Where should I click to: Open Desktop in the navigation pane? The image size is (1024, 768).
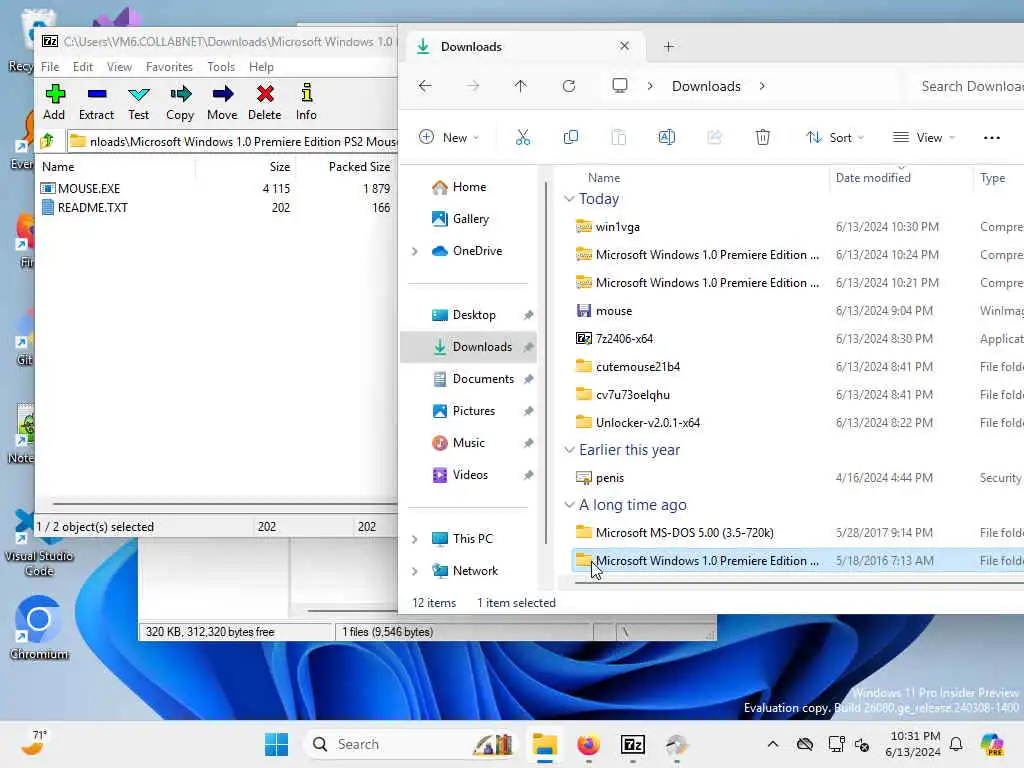(x=473, y=315)
